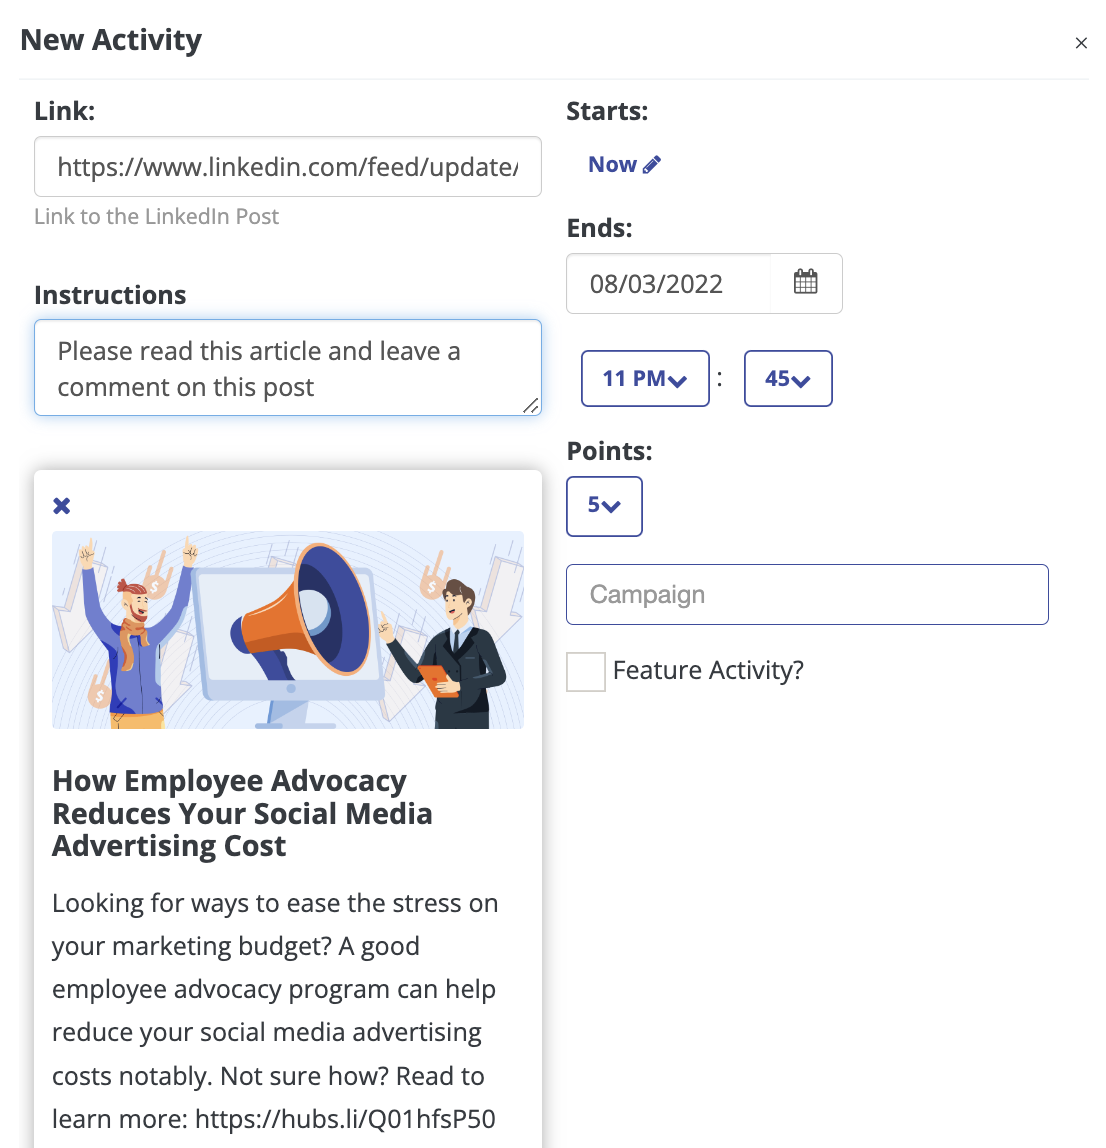Viewport: 1106px width, 1148px height.
Task: Click the Now start time link
Action: (x=612, y=165)
